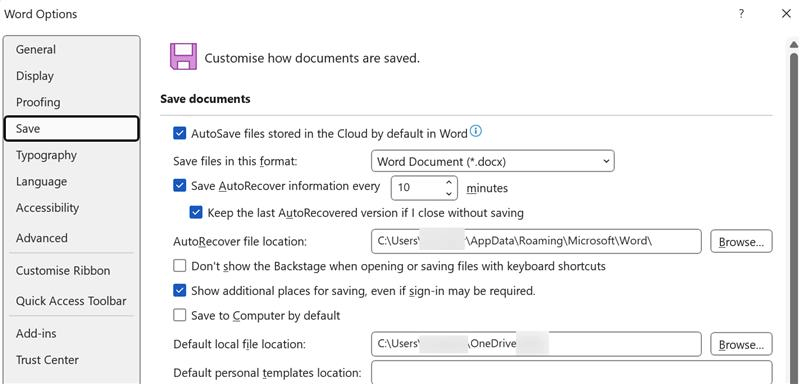Toggle Save AutoRecover information checkbox
This screenshot has width=800, height=384.
click(x=180, y=185)
